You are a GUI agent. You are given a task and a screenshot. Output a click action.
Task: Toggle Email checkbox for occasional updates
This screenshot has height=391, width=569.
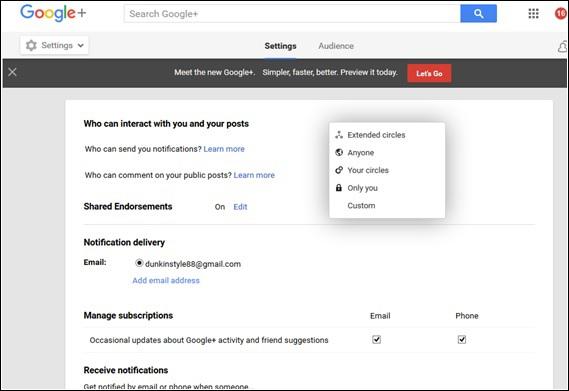coord(376,339)
